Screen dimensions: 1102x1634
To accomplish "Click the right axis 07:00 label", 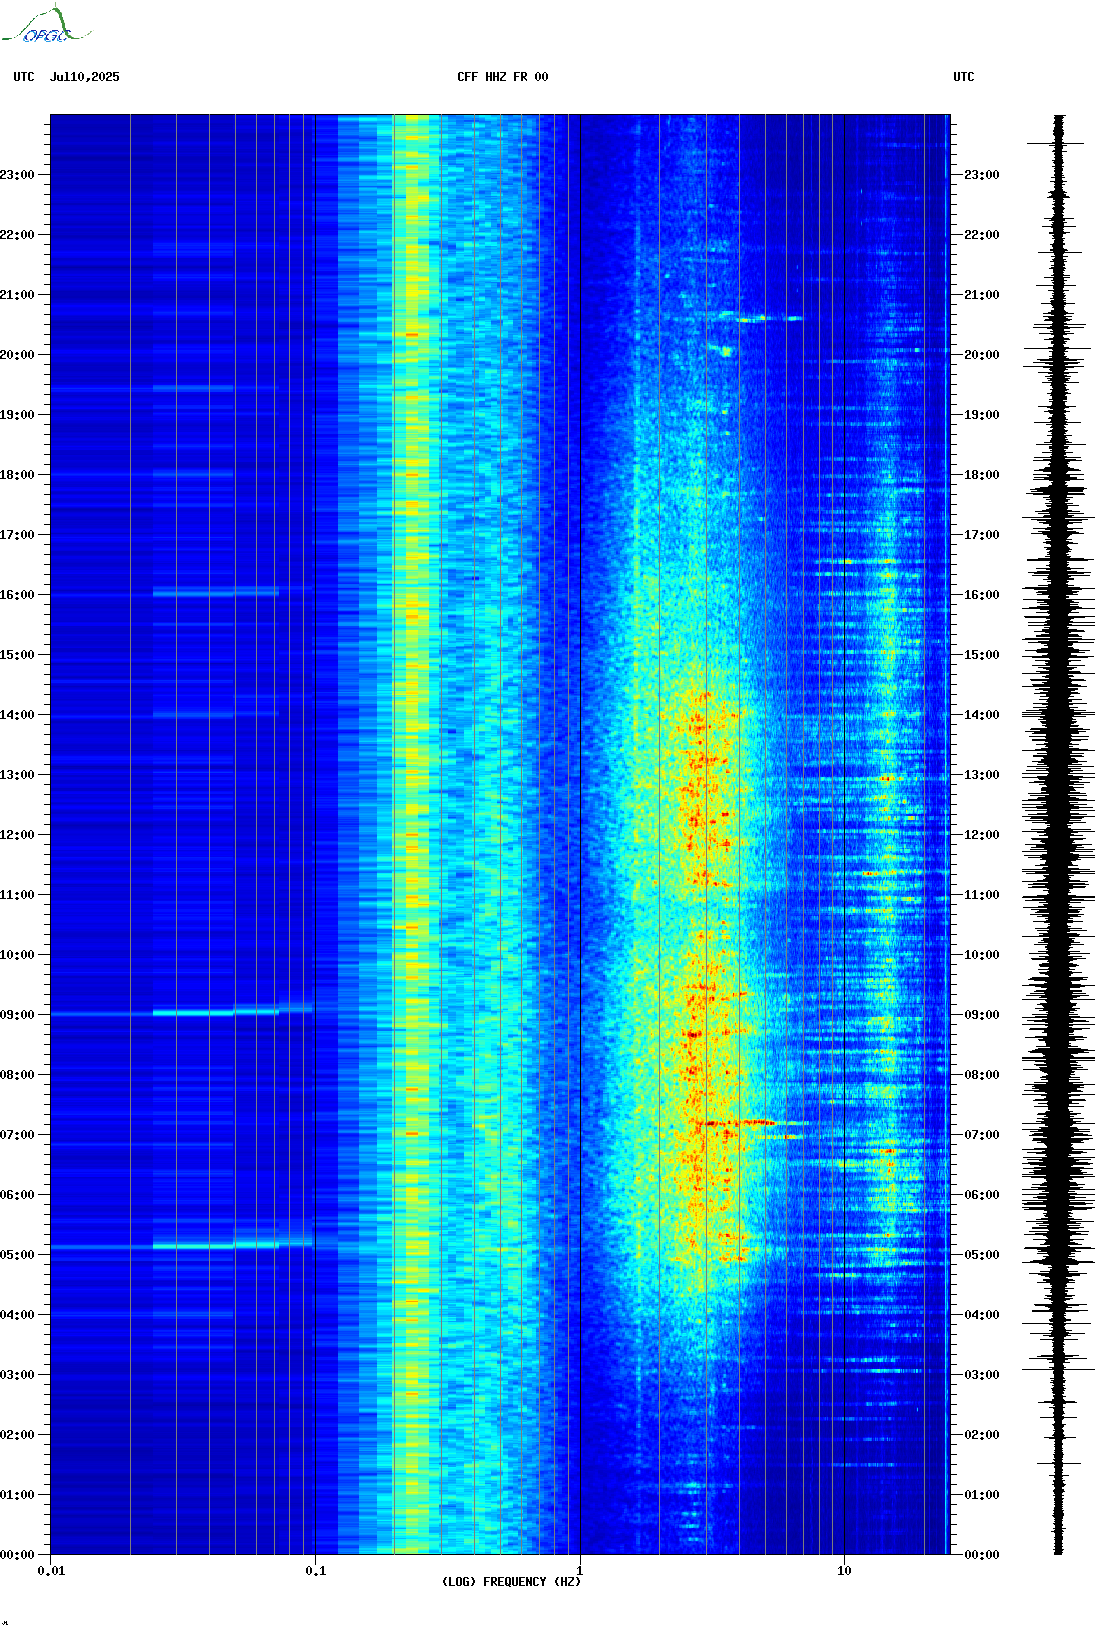I will tap(982, 1135).
